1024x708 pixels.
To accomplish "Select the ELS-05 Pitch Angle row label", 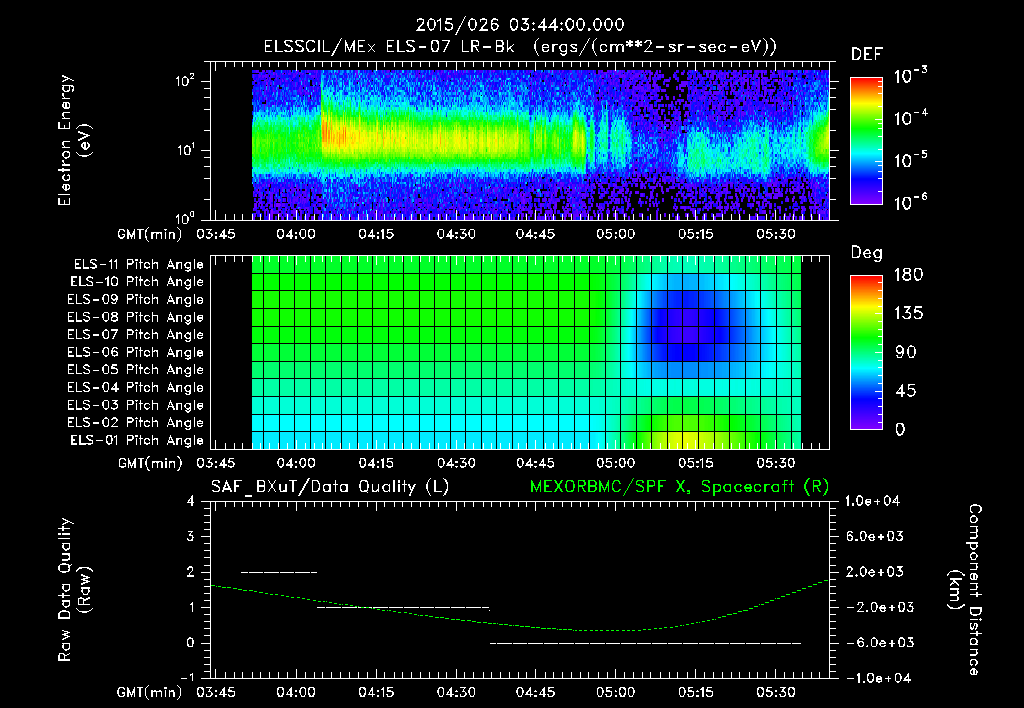I will click(136, 370).
